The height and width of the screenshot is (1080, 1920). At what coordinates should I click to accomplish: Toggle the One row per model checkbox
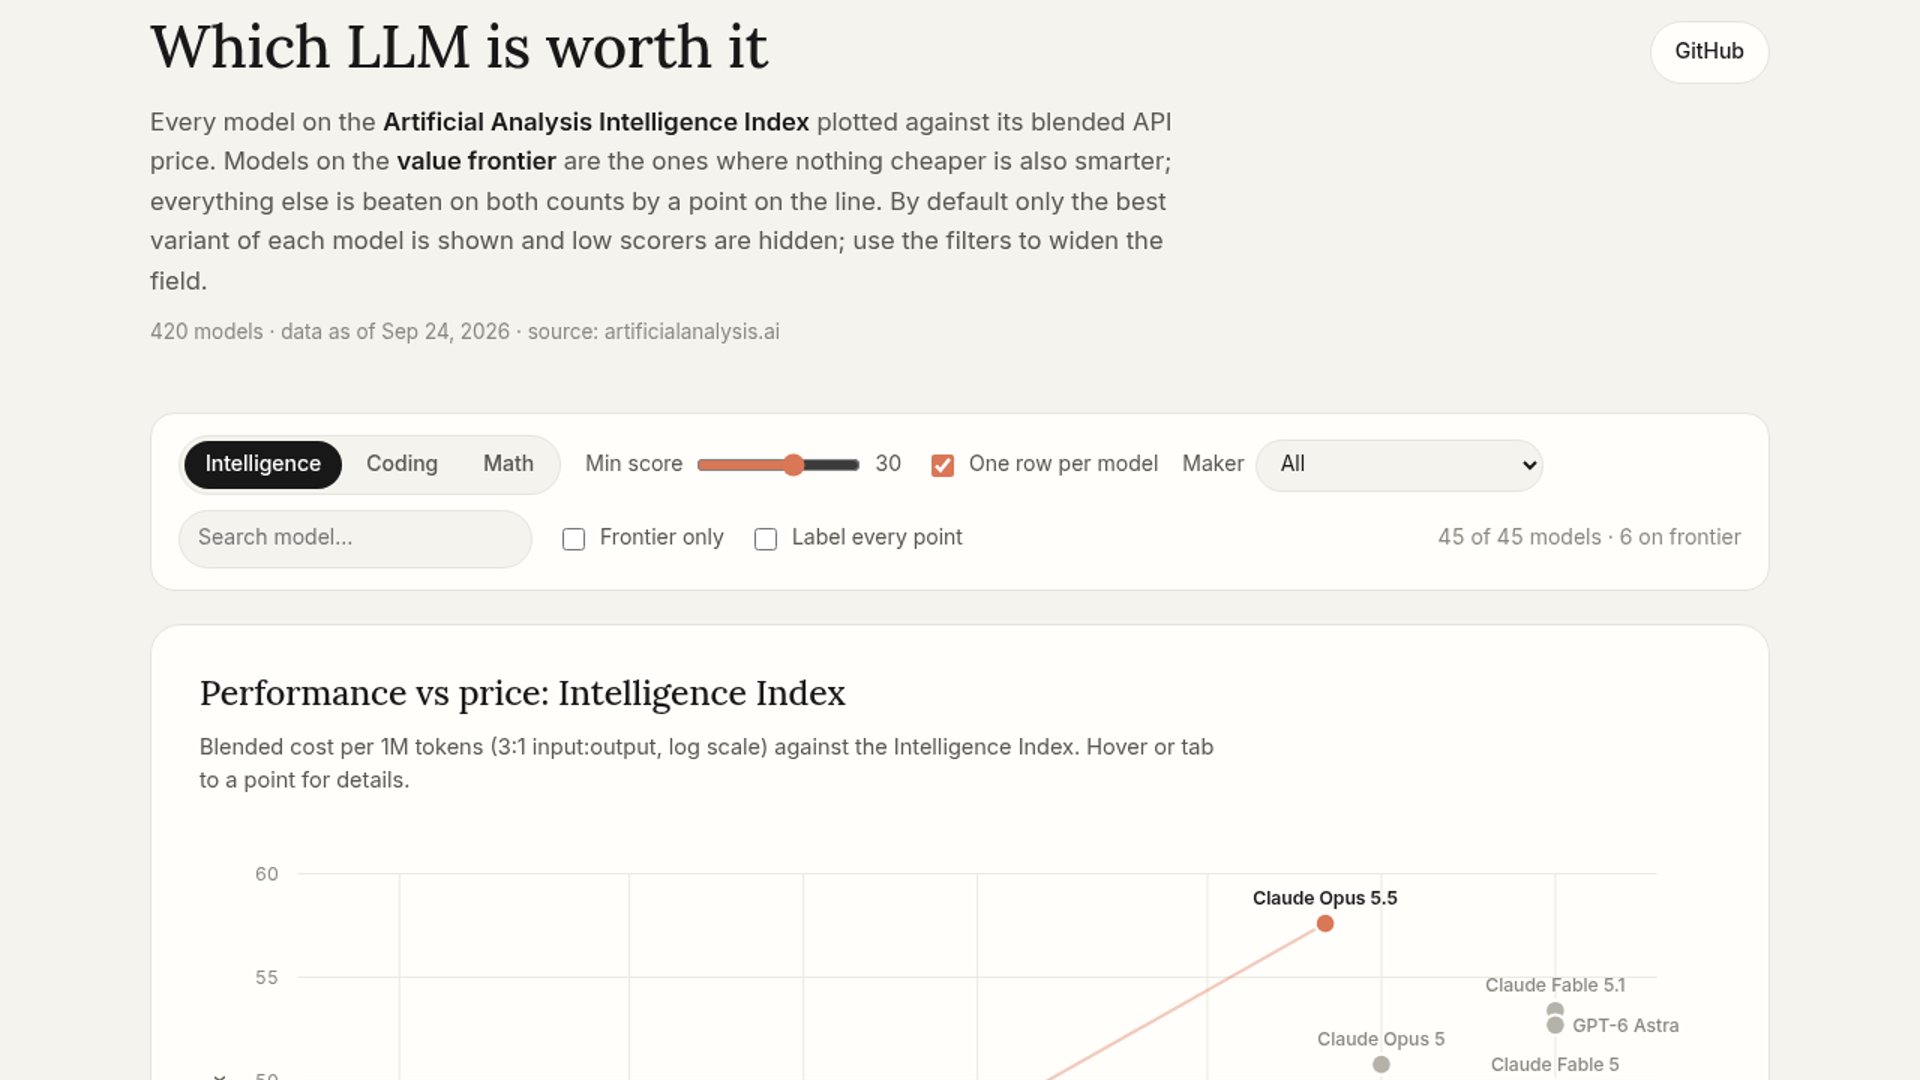coord(942,465)
